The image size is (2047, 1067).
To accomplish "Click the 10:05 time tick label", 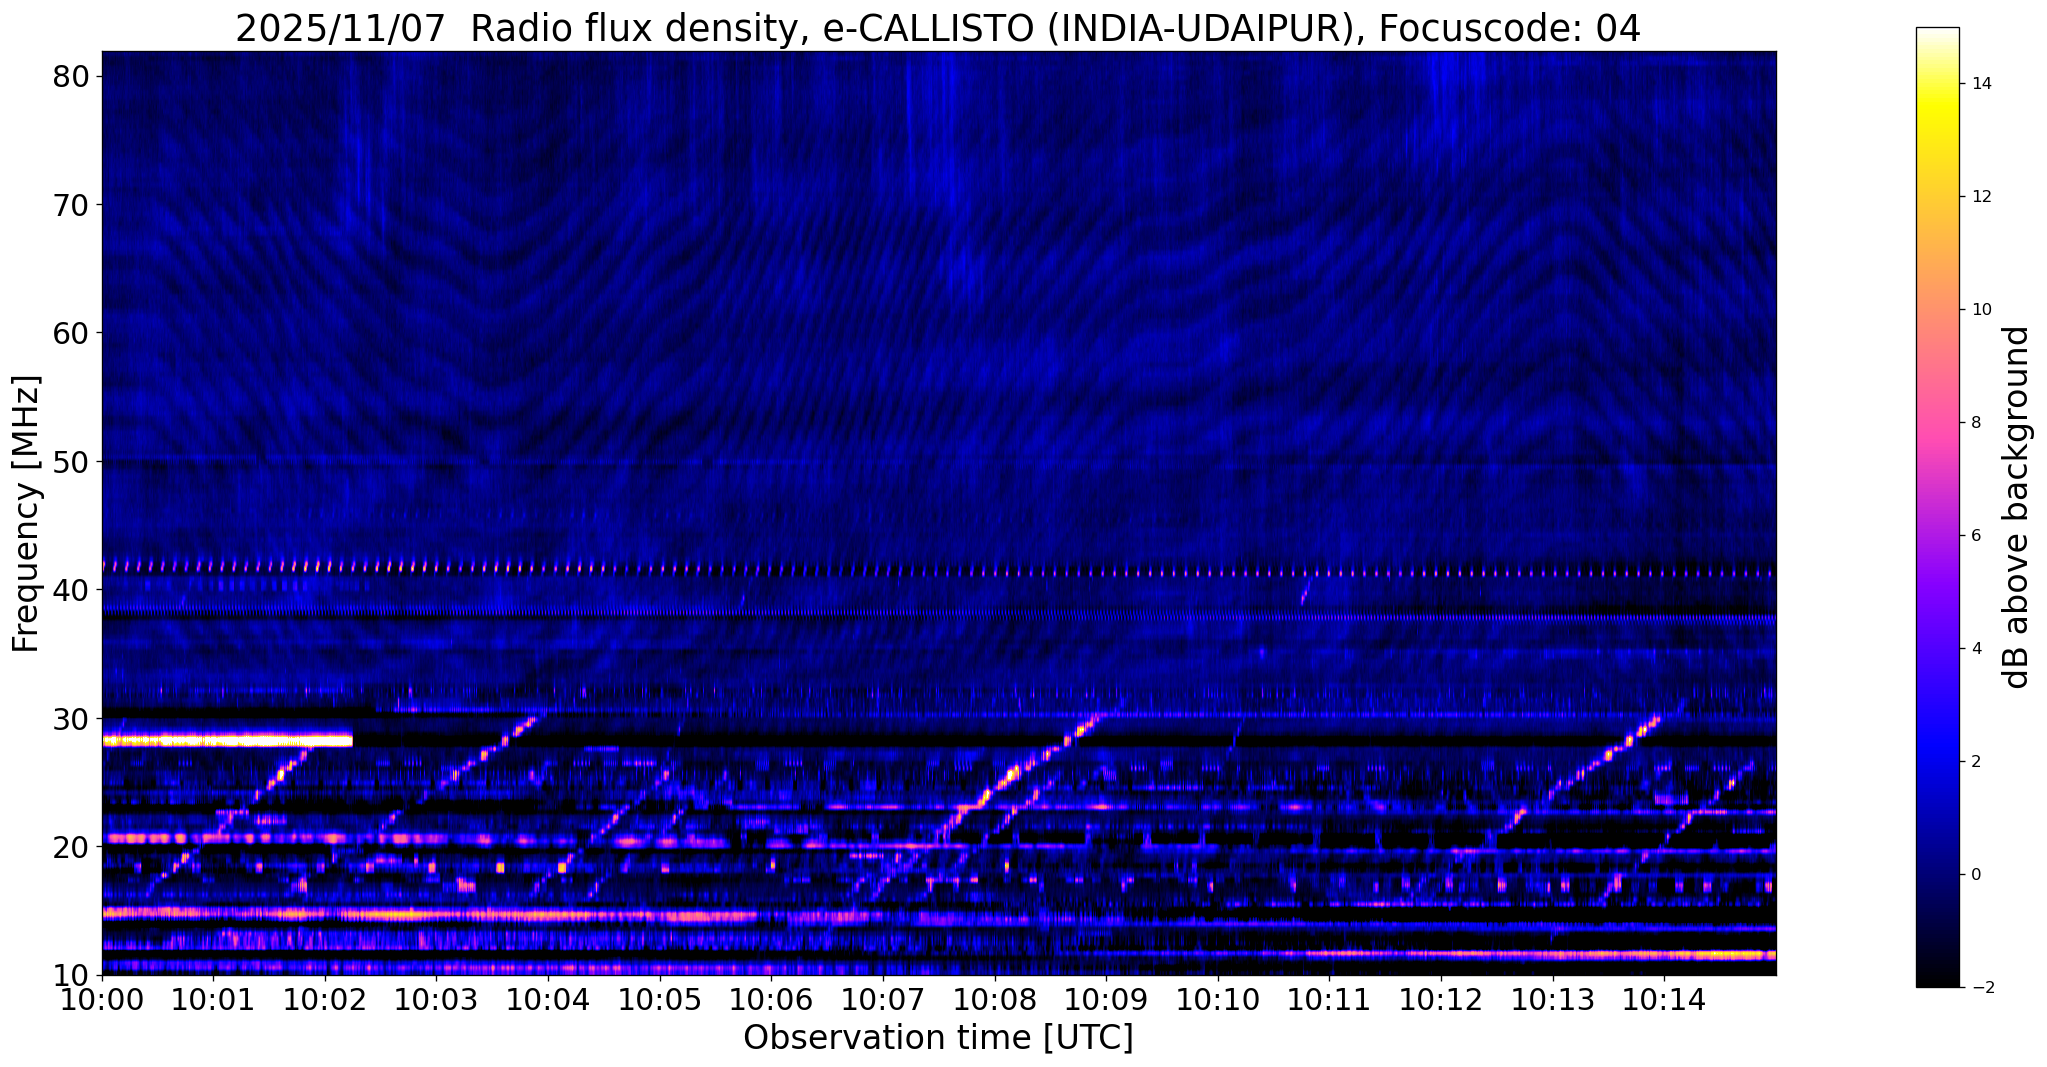I will (x=660, y=1000).
